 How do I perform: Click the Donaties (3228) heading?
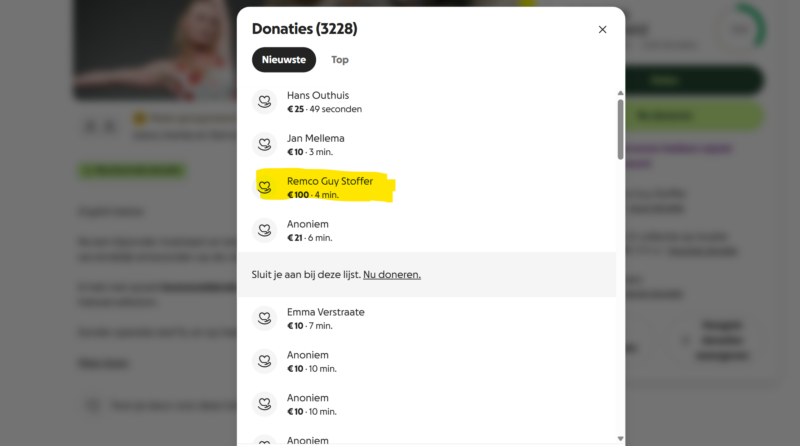tap(305, 29)
